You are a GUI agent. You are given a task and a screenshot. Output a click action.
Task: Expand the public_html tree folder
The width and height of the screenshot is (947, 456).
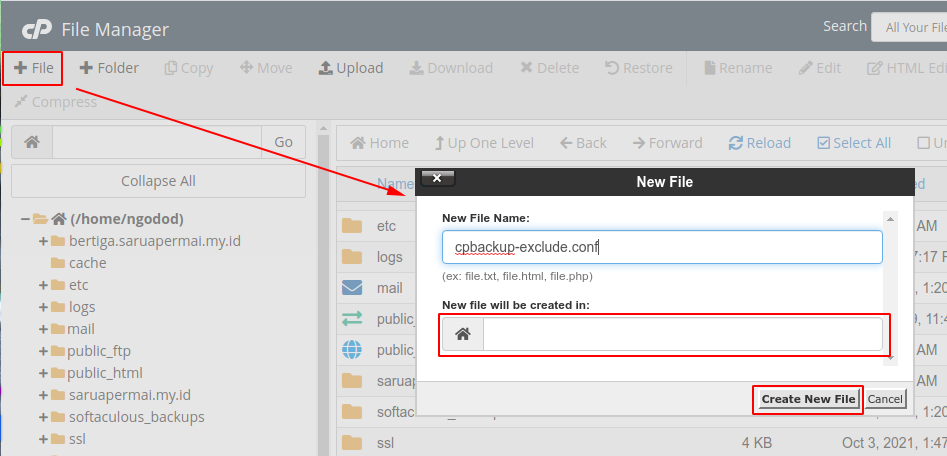click(44, 373)
